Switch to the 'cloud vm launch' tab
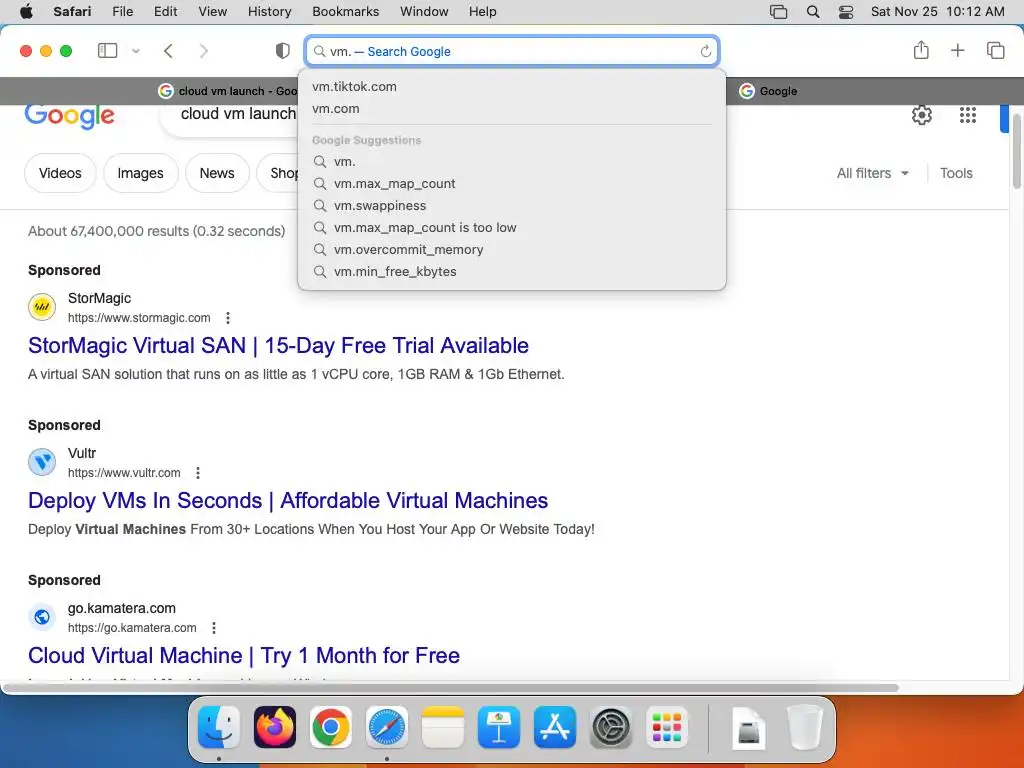 227,91
